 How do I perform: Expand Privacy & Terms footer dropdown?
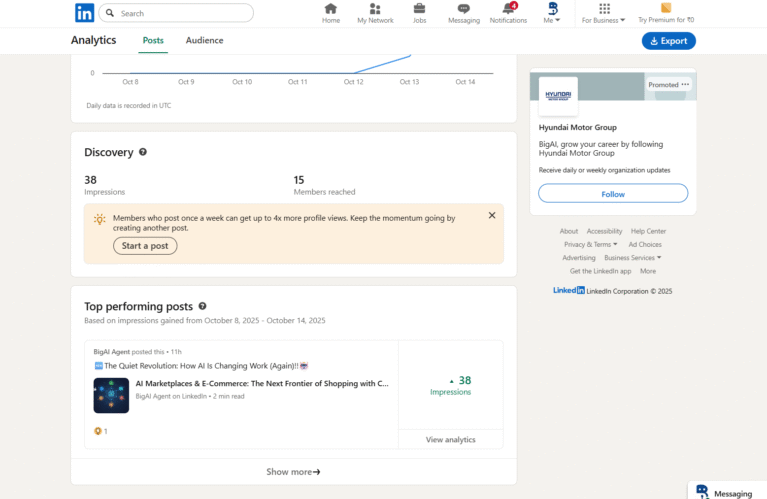point(590,244)
